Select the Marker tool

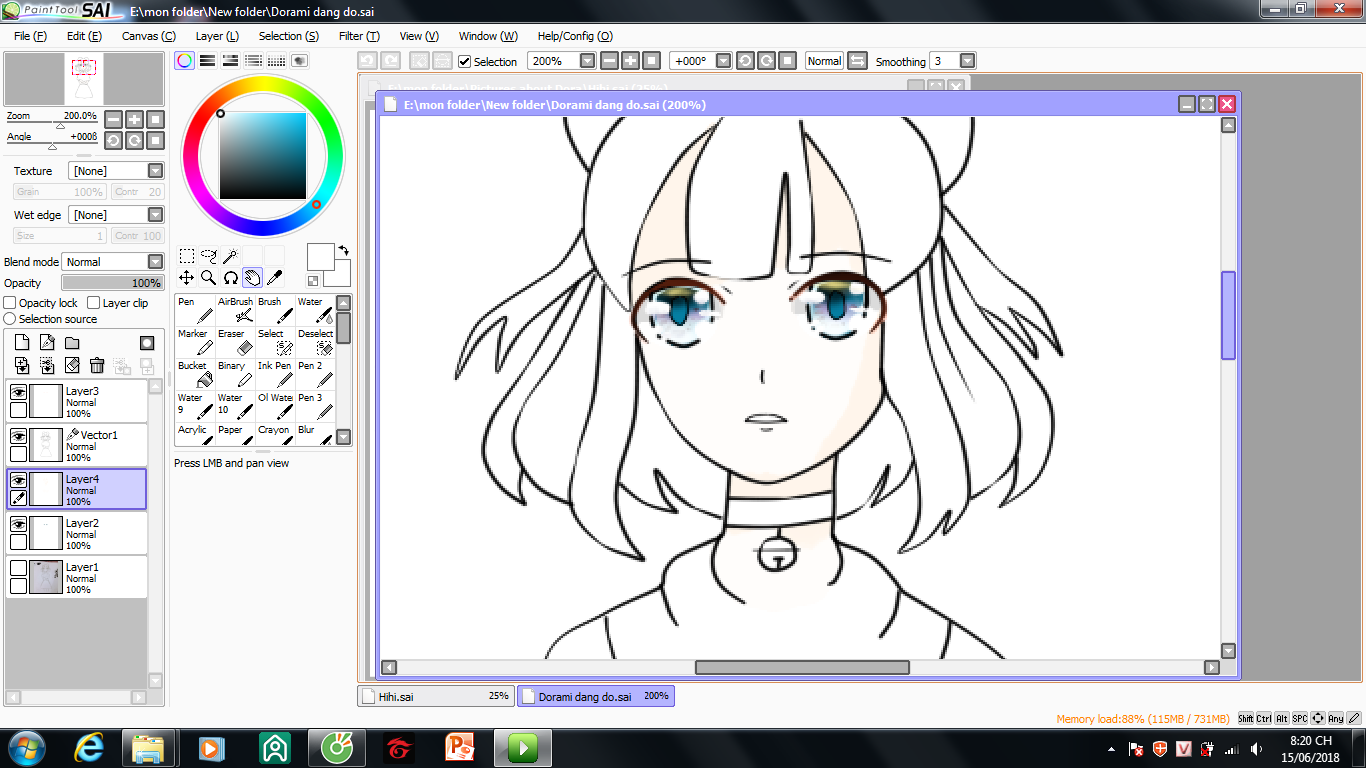pyautogui.click(x=195, y=343)
